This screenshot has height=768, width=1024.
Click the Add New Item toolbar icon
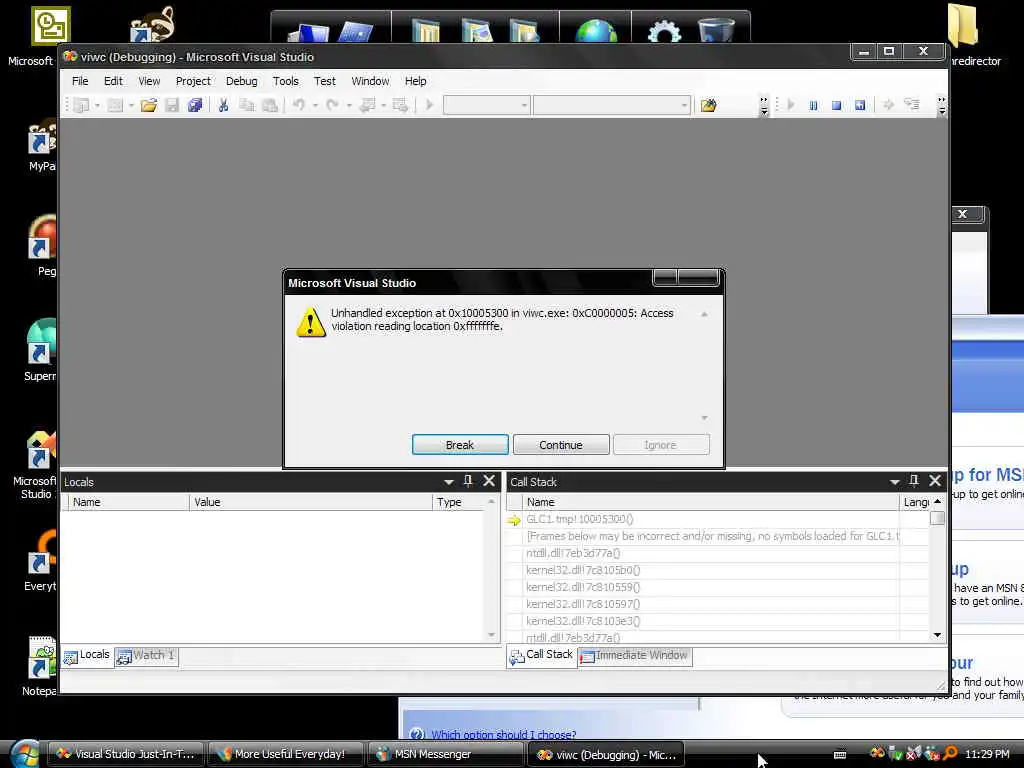[115, 105]
